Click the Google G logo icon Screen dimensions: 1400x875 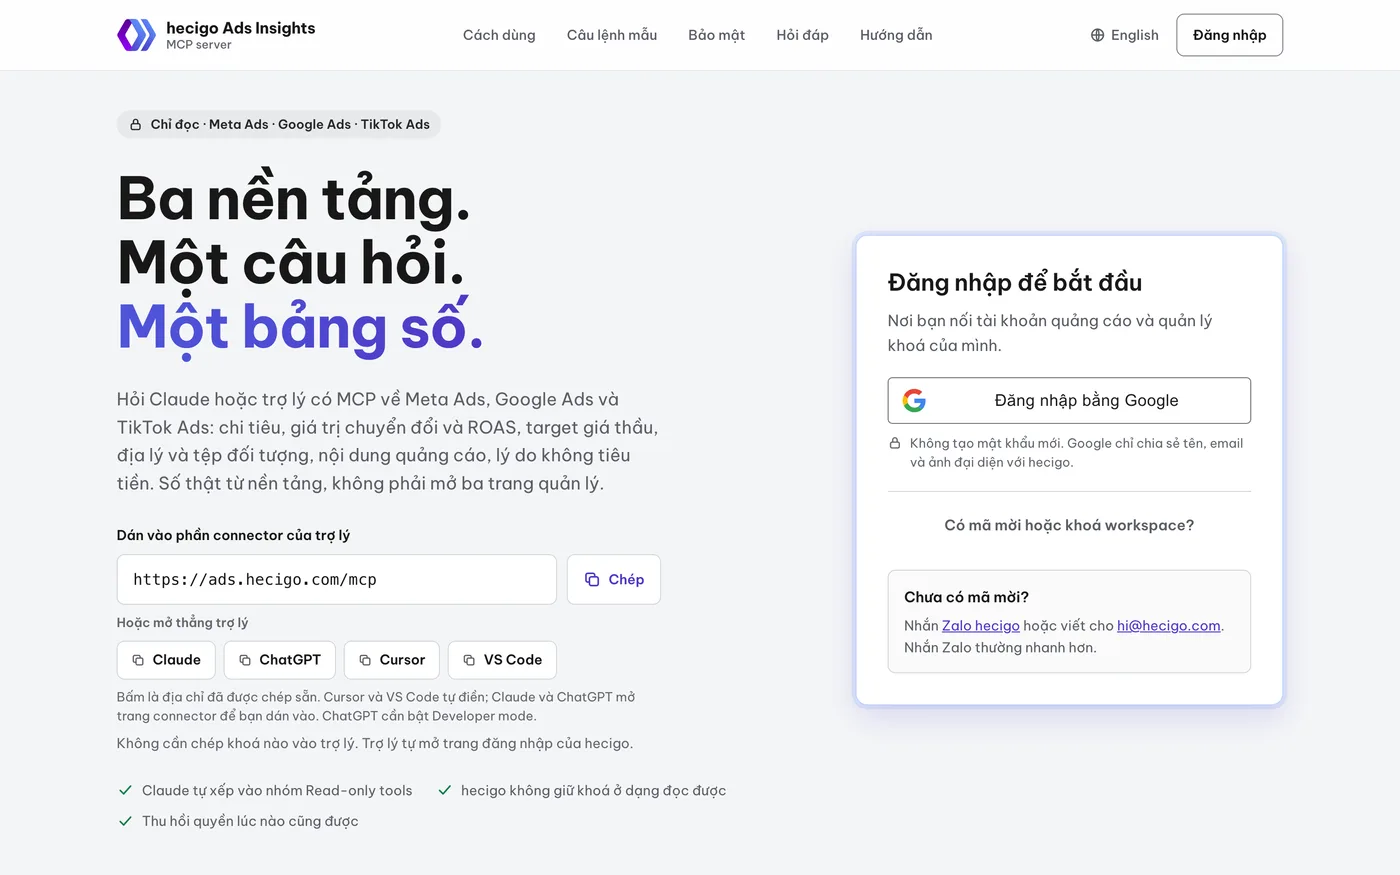coord(914,400)
